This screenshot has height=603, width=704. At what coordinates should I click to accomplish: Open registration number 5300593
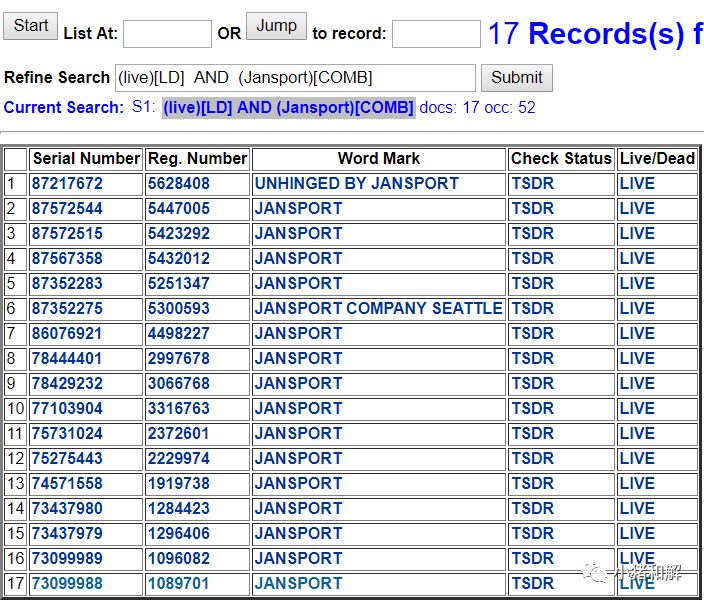(179, 308)
